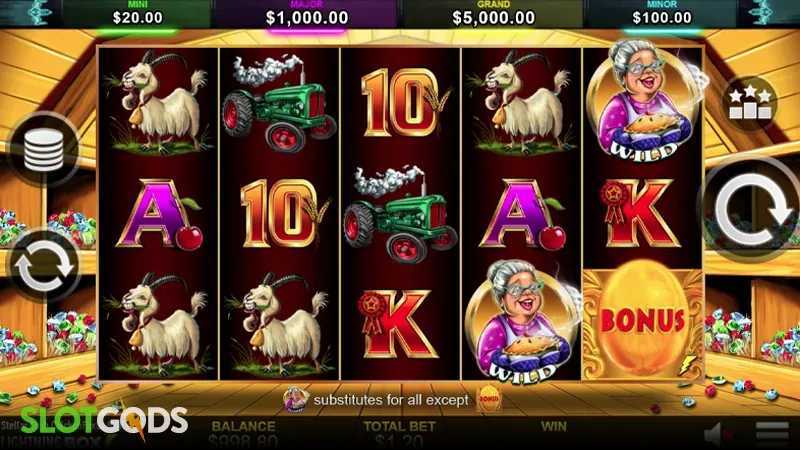Viewport: 800px width, 450px height.
Task: Click the green tractor on the middle reel
Action: tap(401, 214)
